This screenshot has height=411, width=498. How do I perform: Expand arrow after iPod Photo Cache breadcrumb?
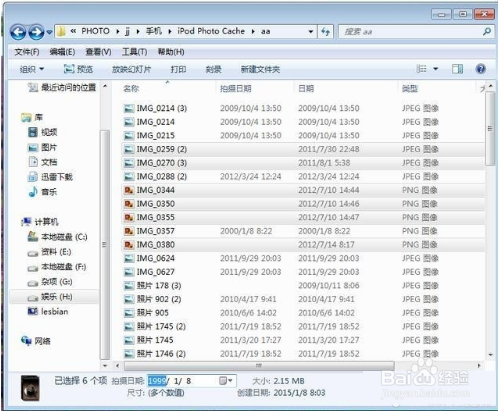tap(253, 32)
